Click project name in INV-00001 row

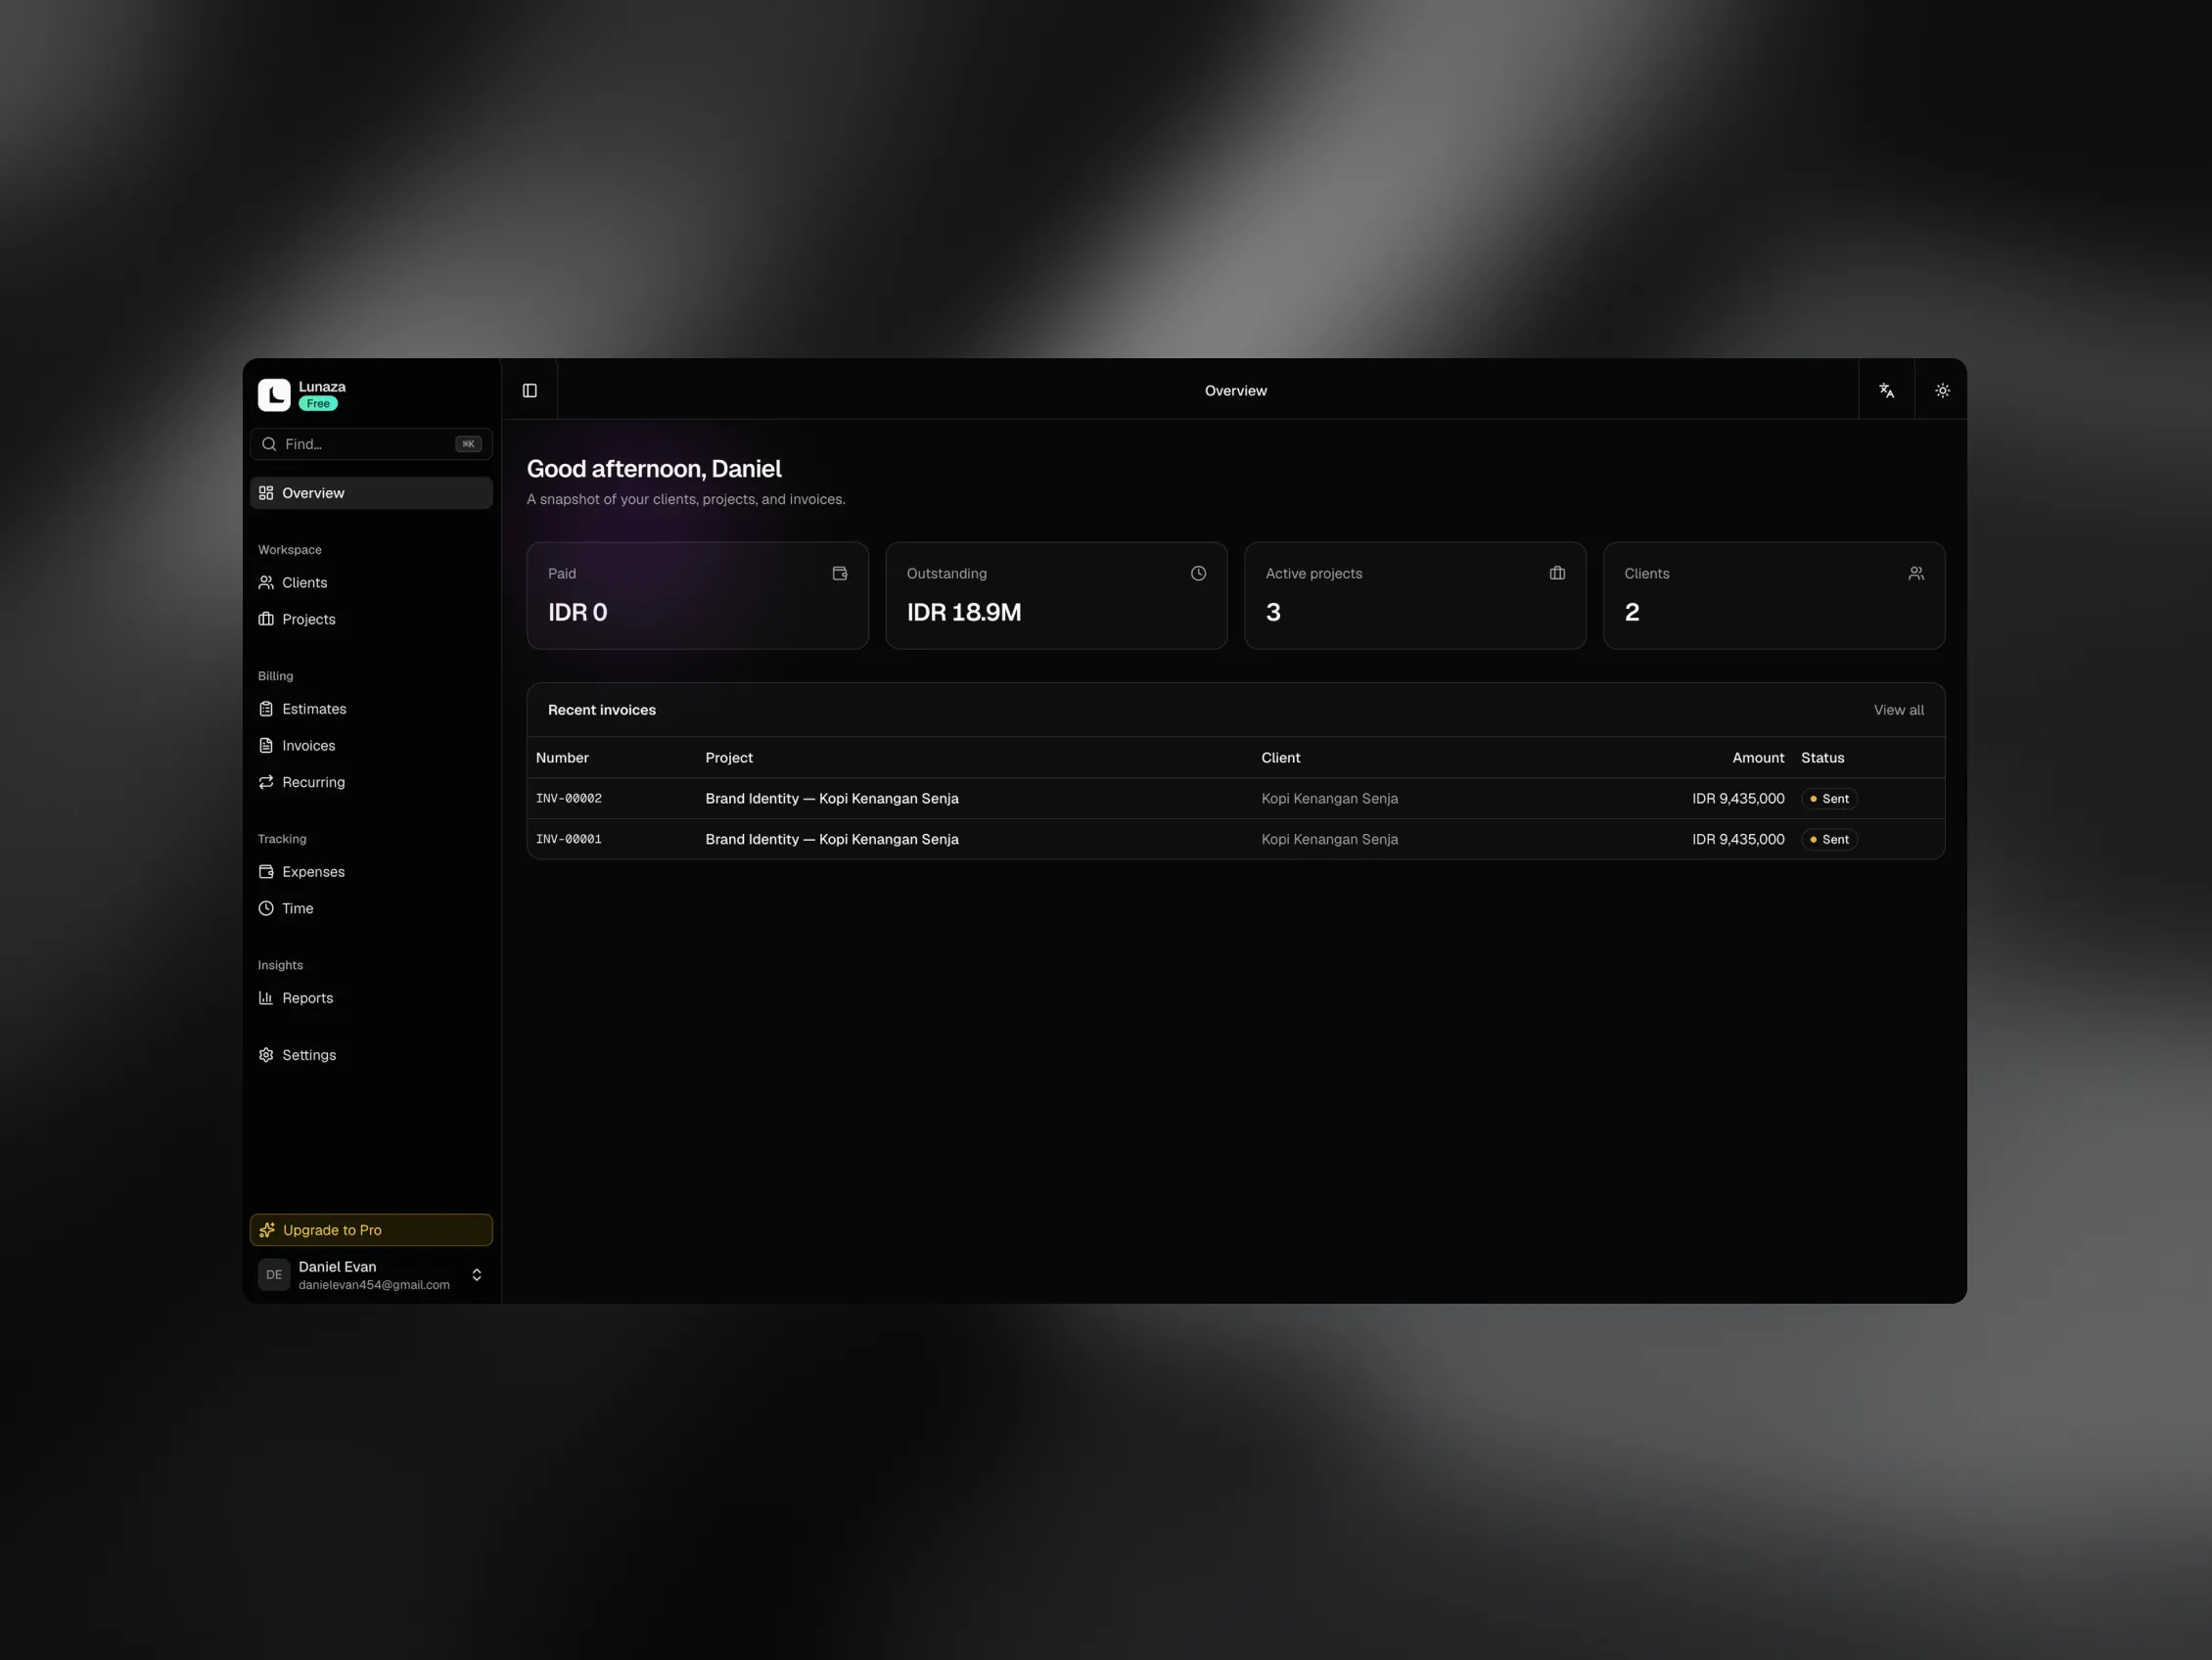click(x=832, y=839)
